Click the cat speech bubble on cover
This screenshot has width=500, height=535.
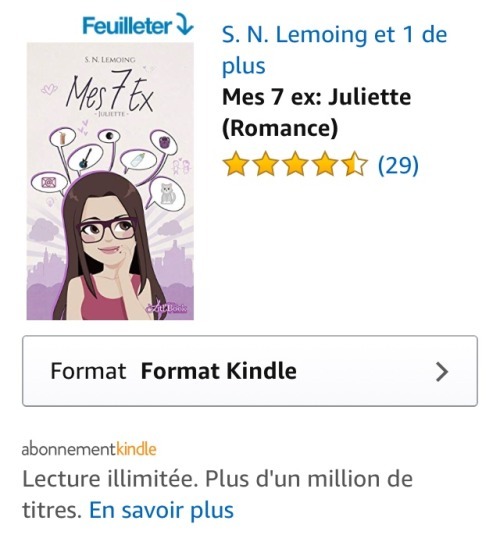[167, 194]
